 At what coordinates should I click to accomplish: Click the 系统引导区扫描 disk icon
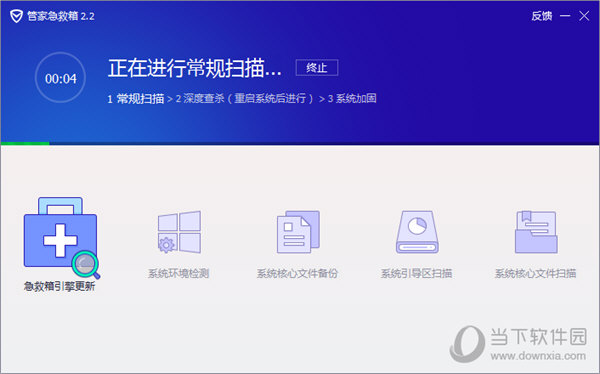click(x=417, y=232)
